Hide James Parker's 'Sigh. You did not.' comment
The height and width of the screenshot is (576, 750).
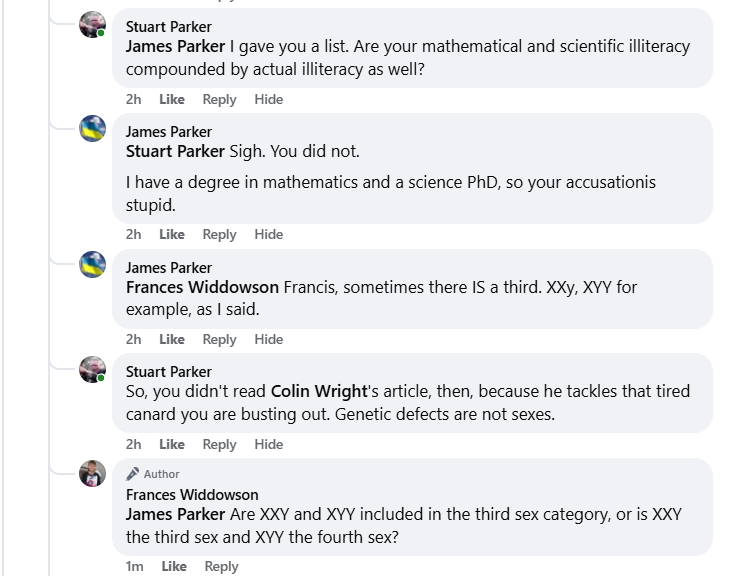268,234
